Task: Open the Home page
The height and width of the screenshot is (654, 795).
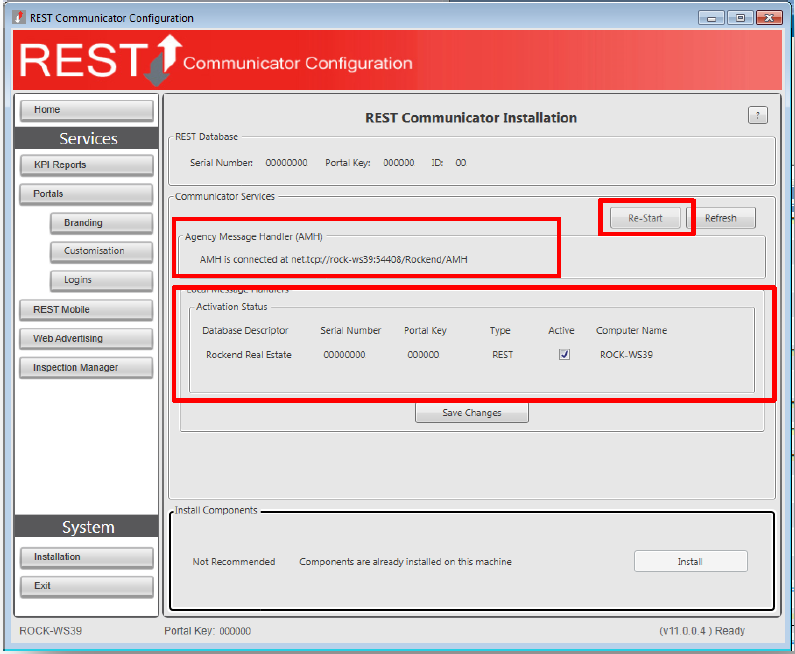Action: (x=87, y=110)
